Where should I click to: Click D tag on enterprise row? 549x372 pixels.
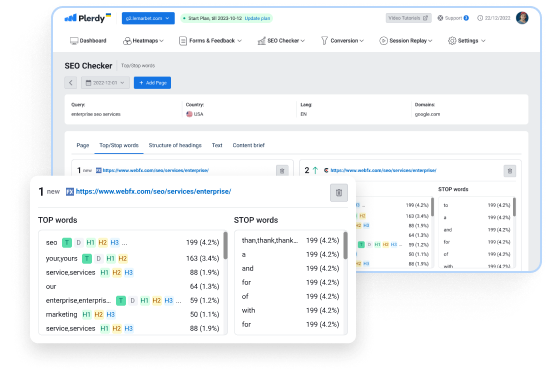(x=132, y=301)
